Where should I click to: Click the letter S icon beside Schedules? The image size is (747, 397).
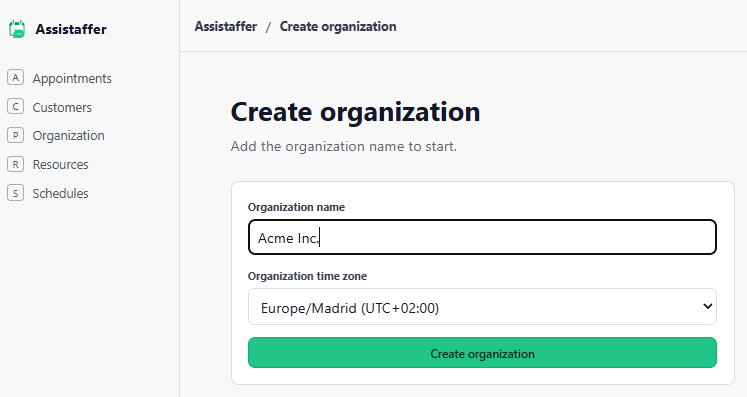[15, 193]
